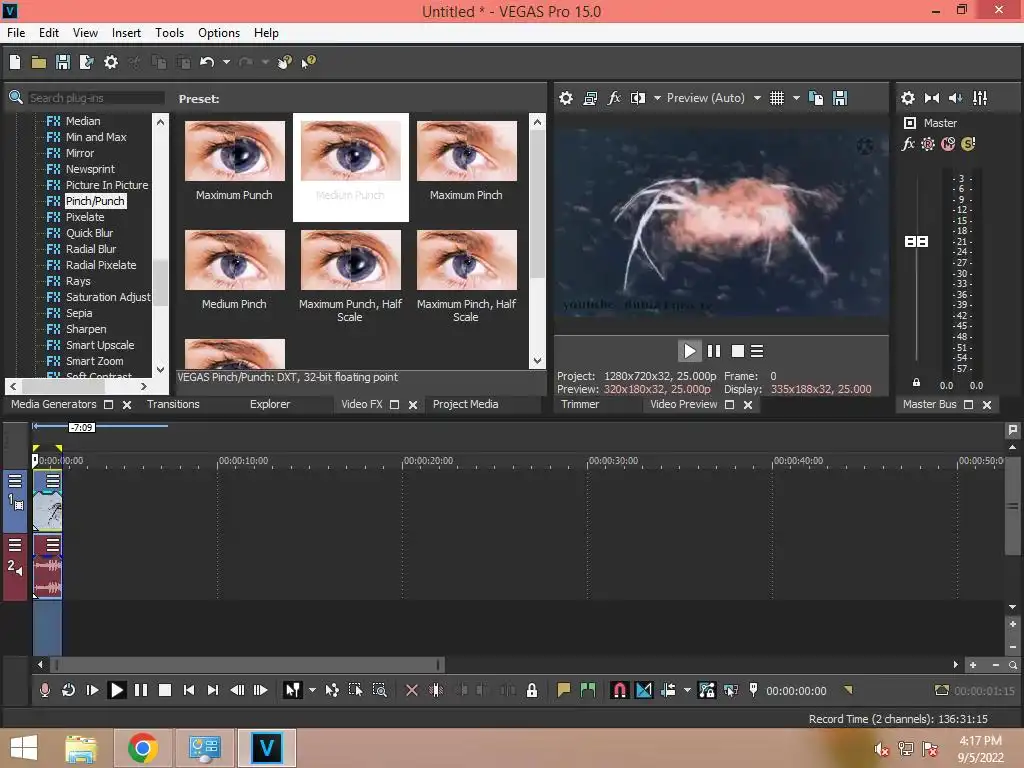Open Video Preview settings gear

pyautogui.click(x=566, y=98)
